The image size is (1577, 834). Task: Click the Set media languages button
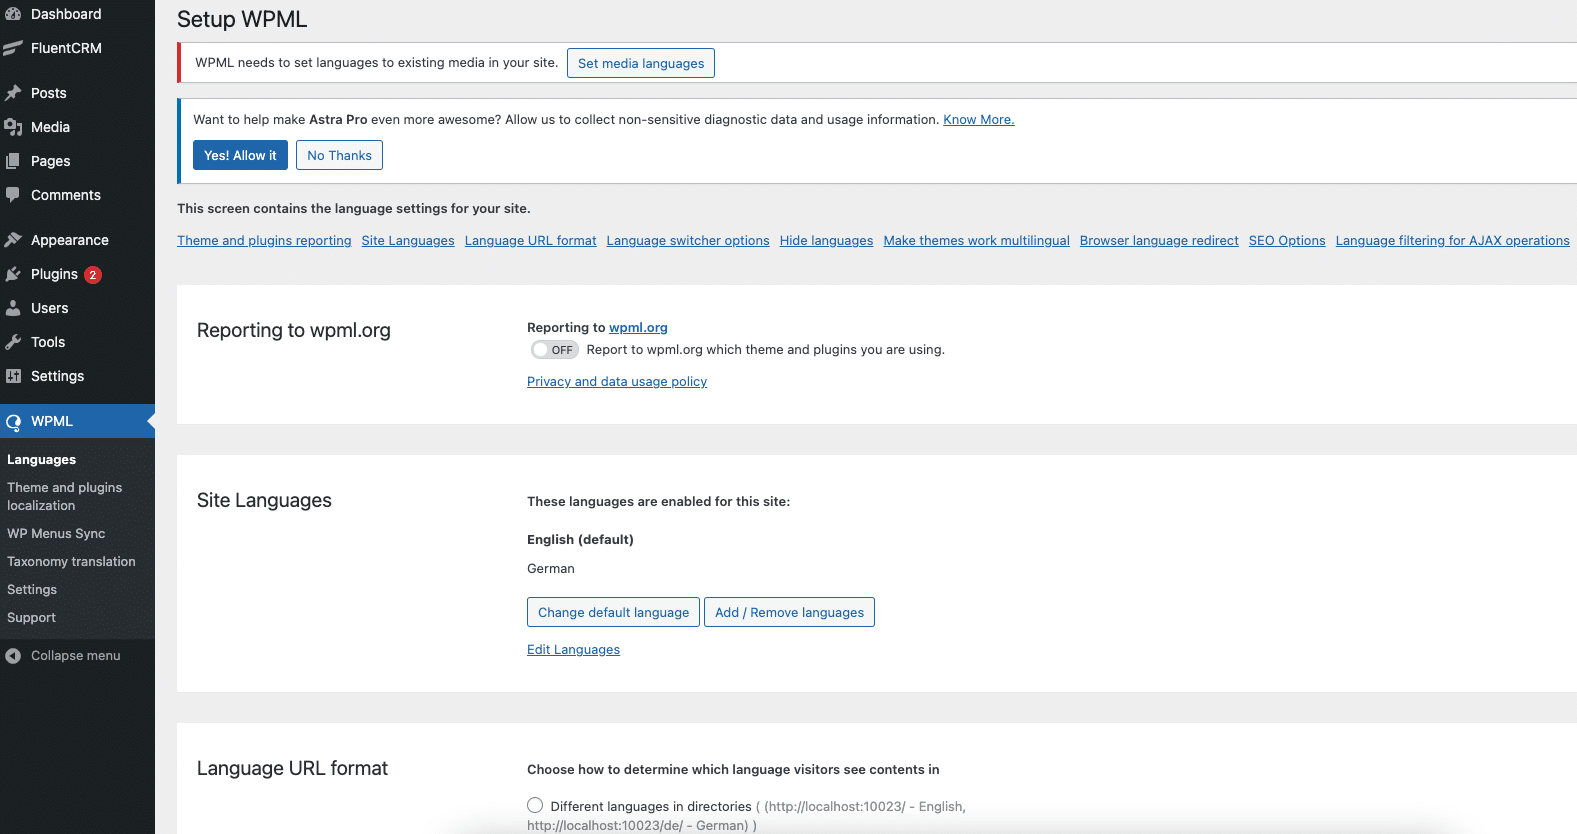[641, 63]
